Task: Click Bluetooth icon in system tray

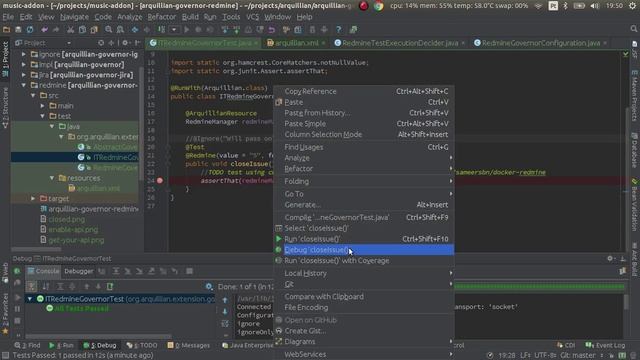Action: (x=565, y=6)
